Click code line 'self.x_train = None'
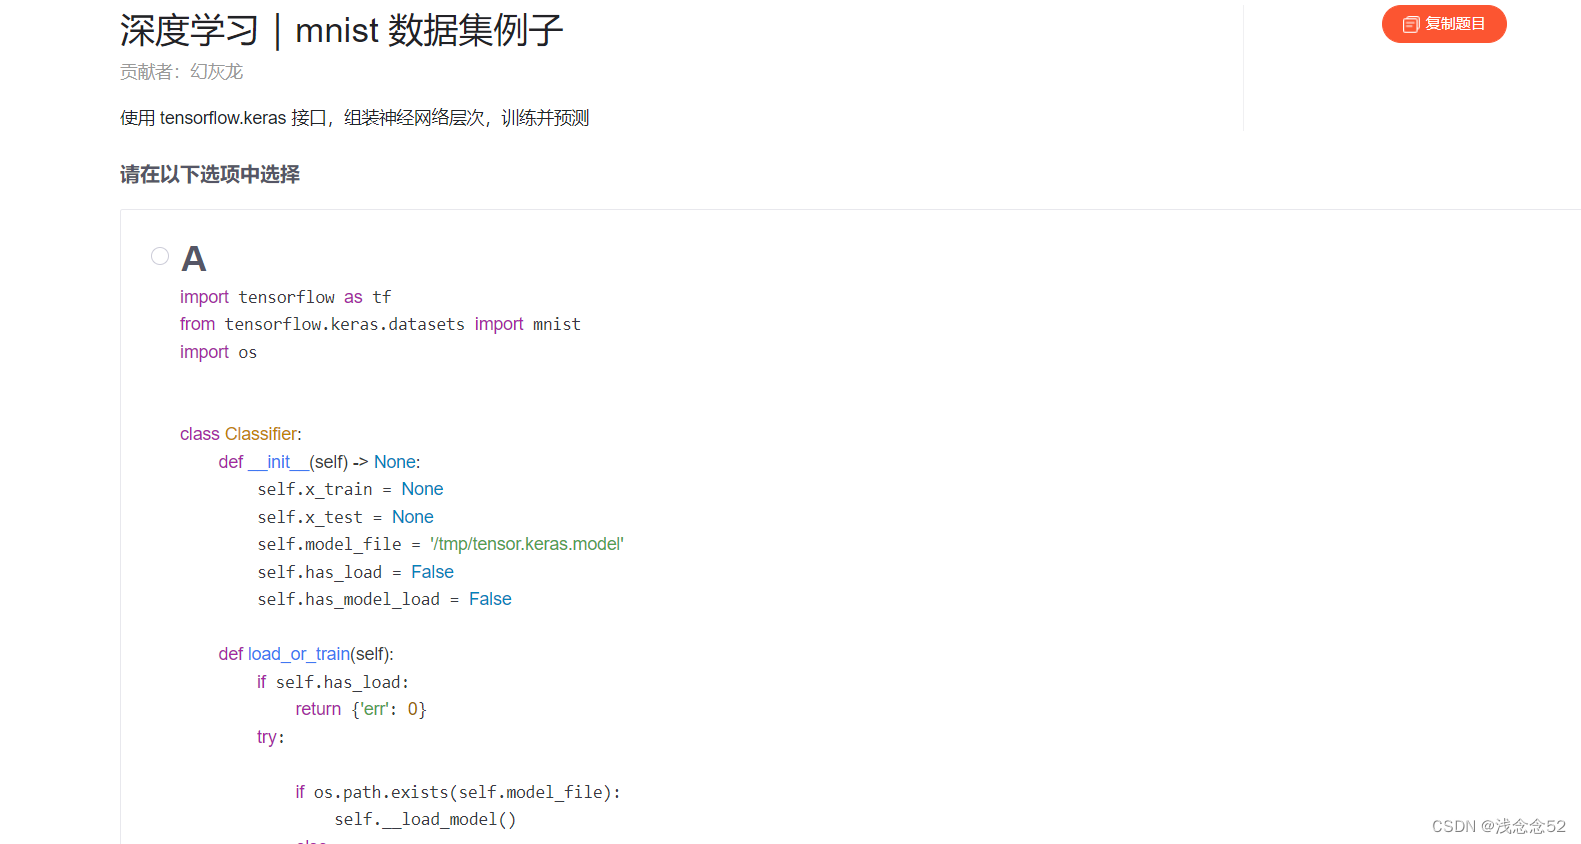 click(350, 489)
